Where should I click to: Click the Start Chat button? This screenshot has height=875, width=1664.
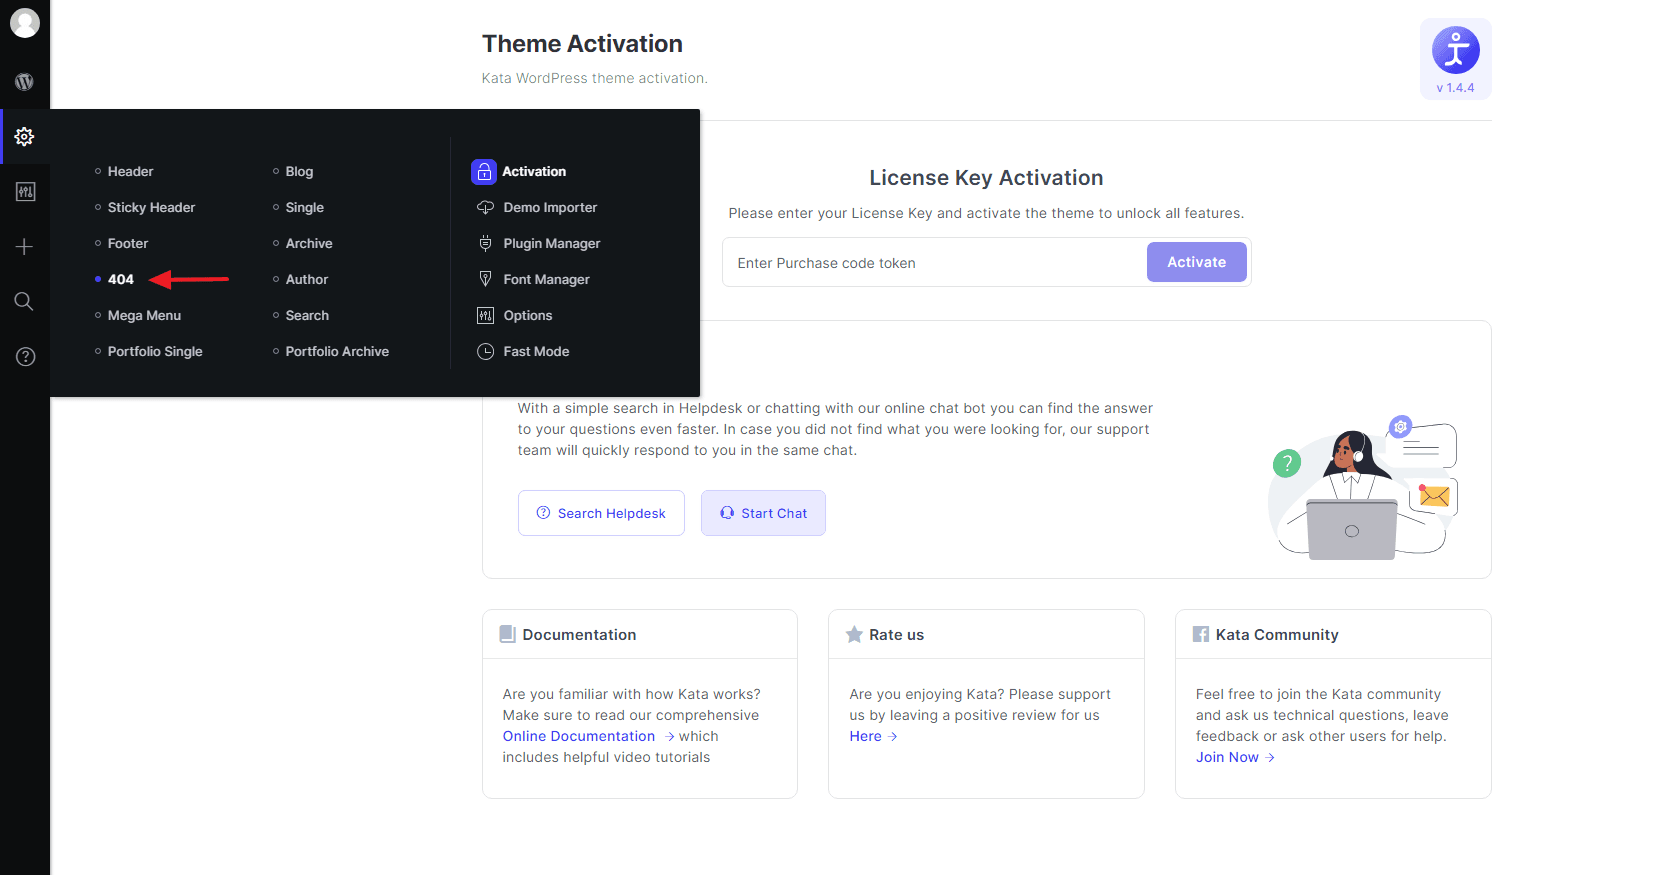[763, 513]
